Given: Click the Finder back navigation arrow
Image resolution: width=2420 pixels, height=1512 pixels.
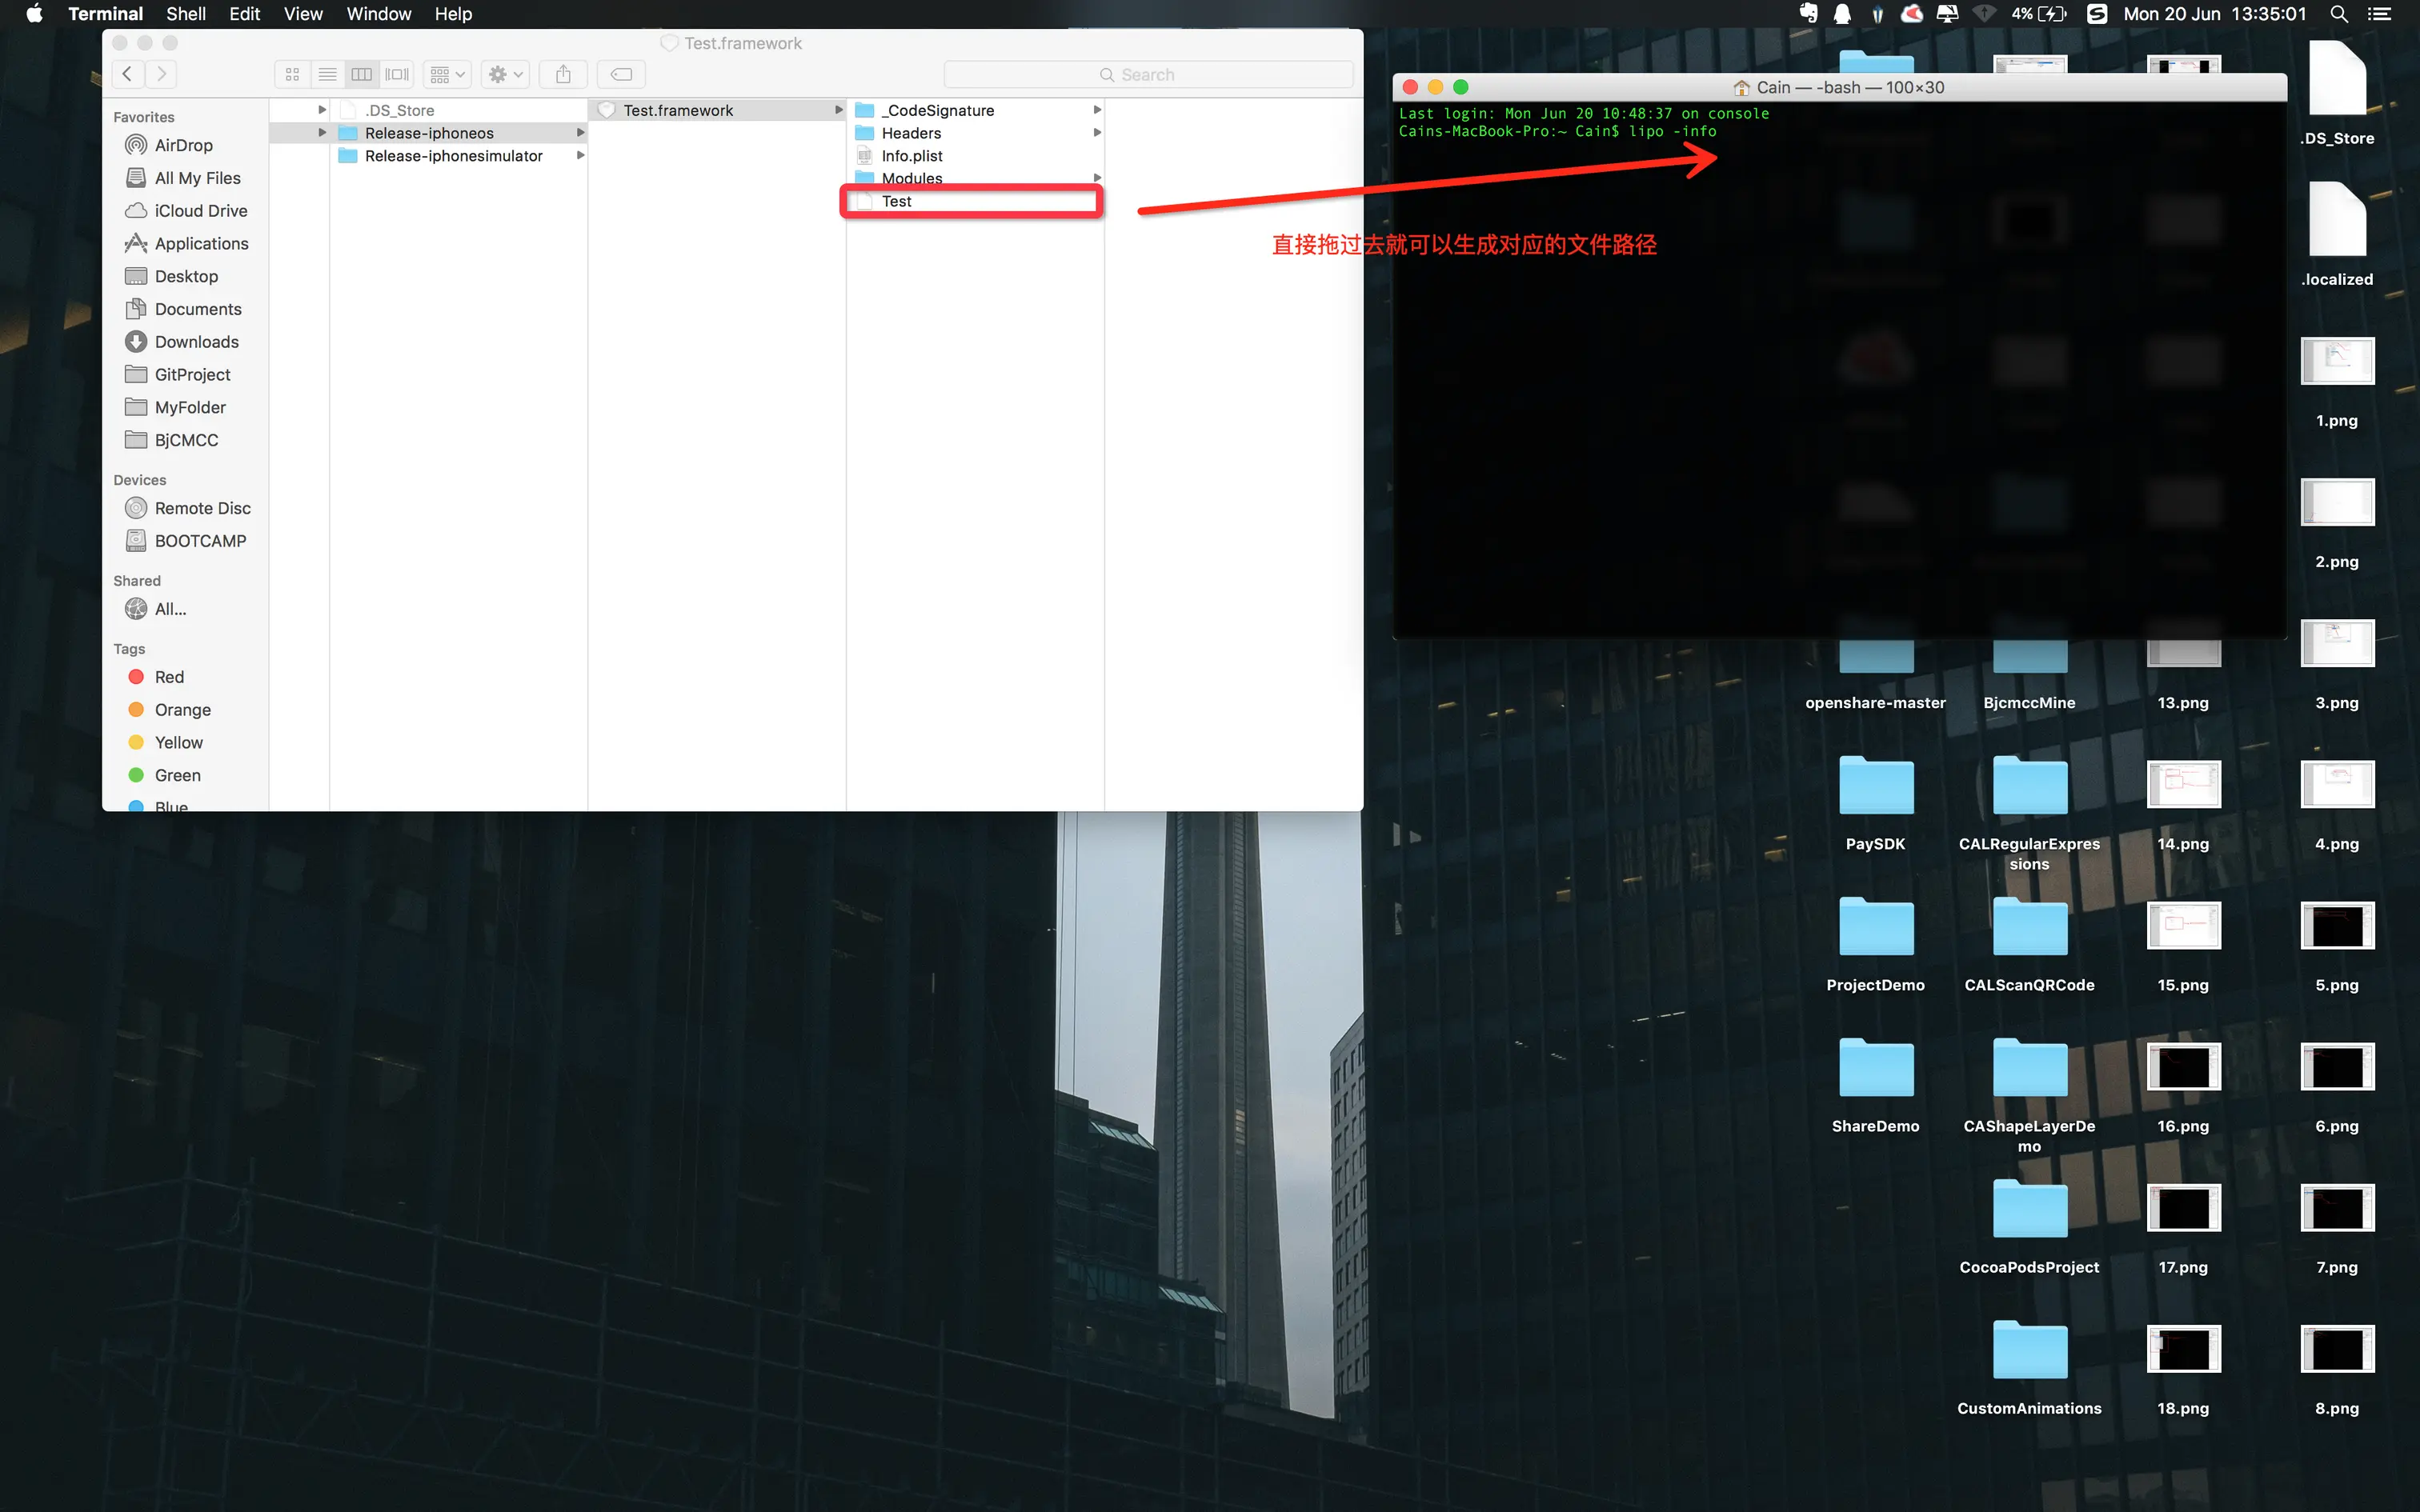Looking at the screenshot, I should click(127, 74).
